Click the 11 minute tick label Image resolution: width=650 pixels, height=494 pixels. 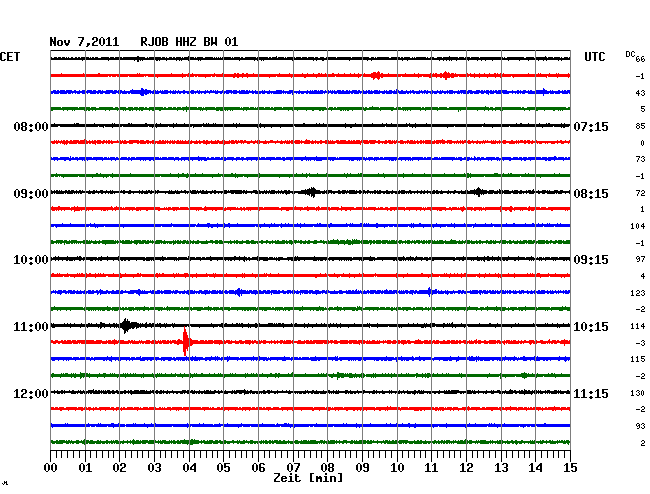(431, 468)
